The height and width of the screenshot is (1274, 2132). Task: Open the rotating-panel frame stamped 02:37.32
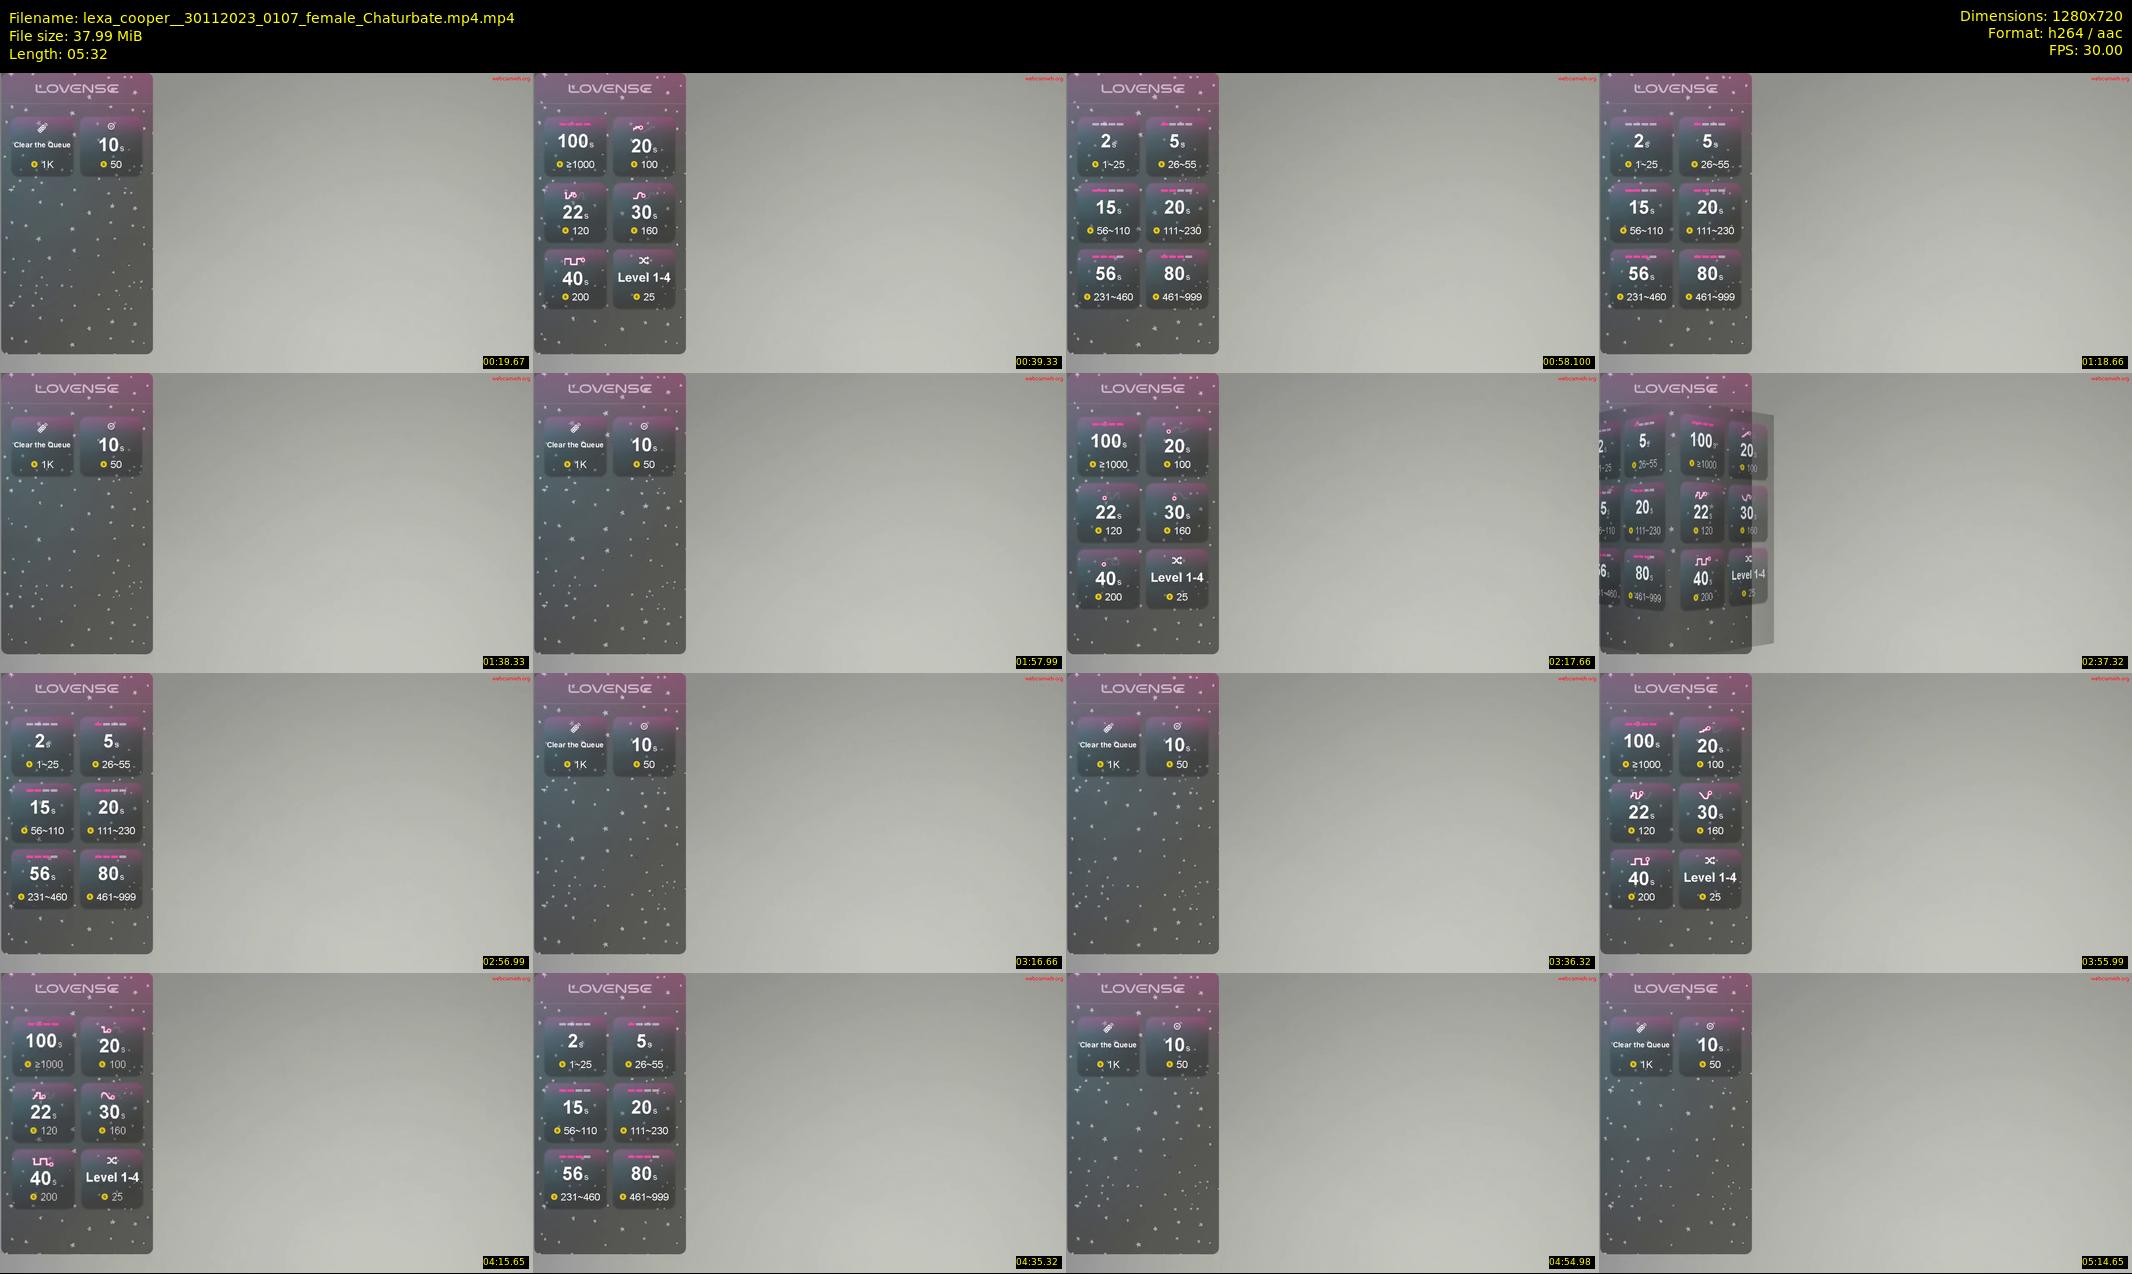tap(1865, 522)
